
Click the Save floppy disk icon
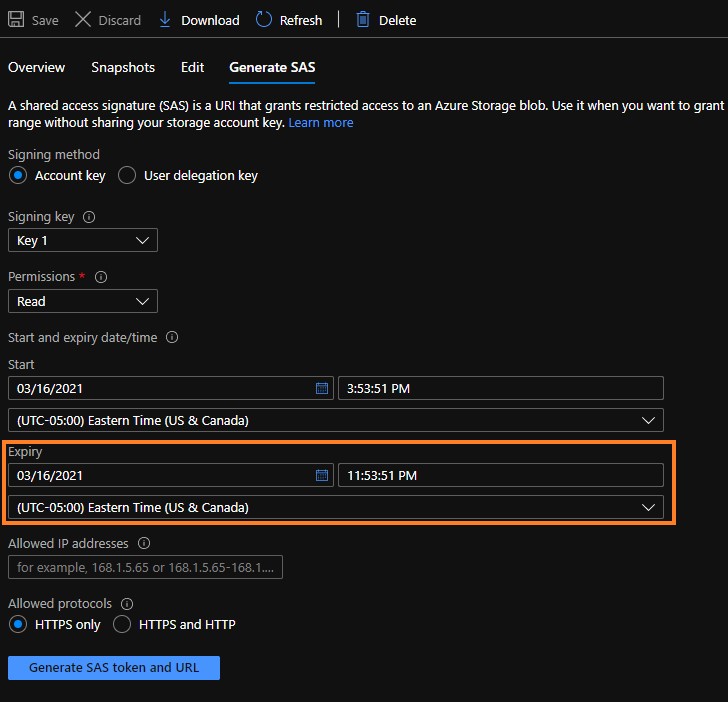(16, 20)
